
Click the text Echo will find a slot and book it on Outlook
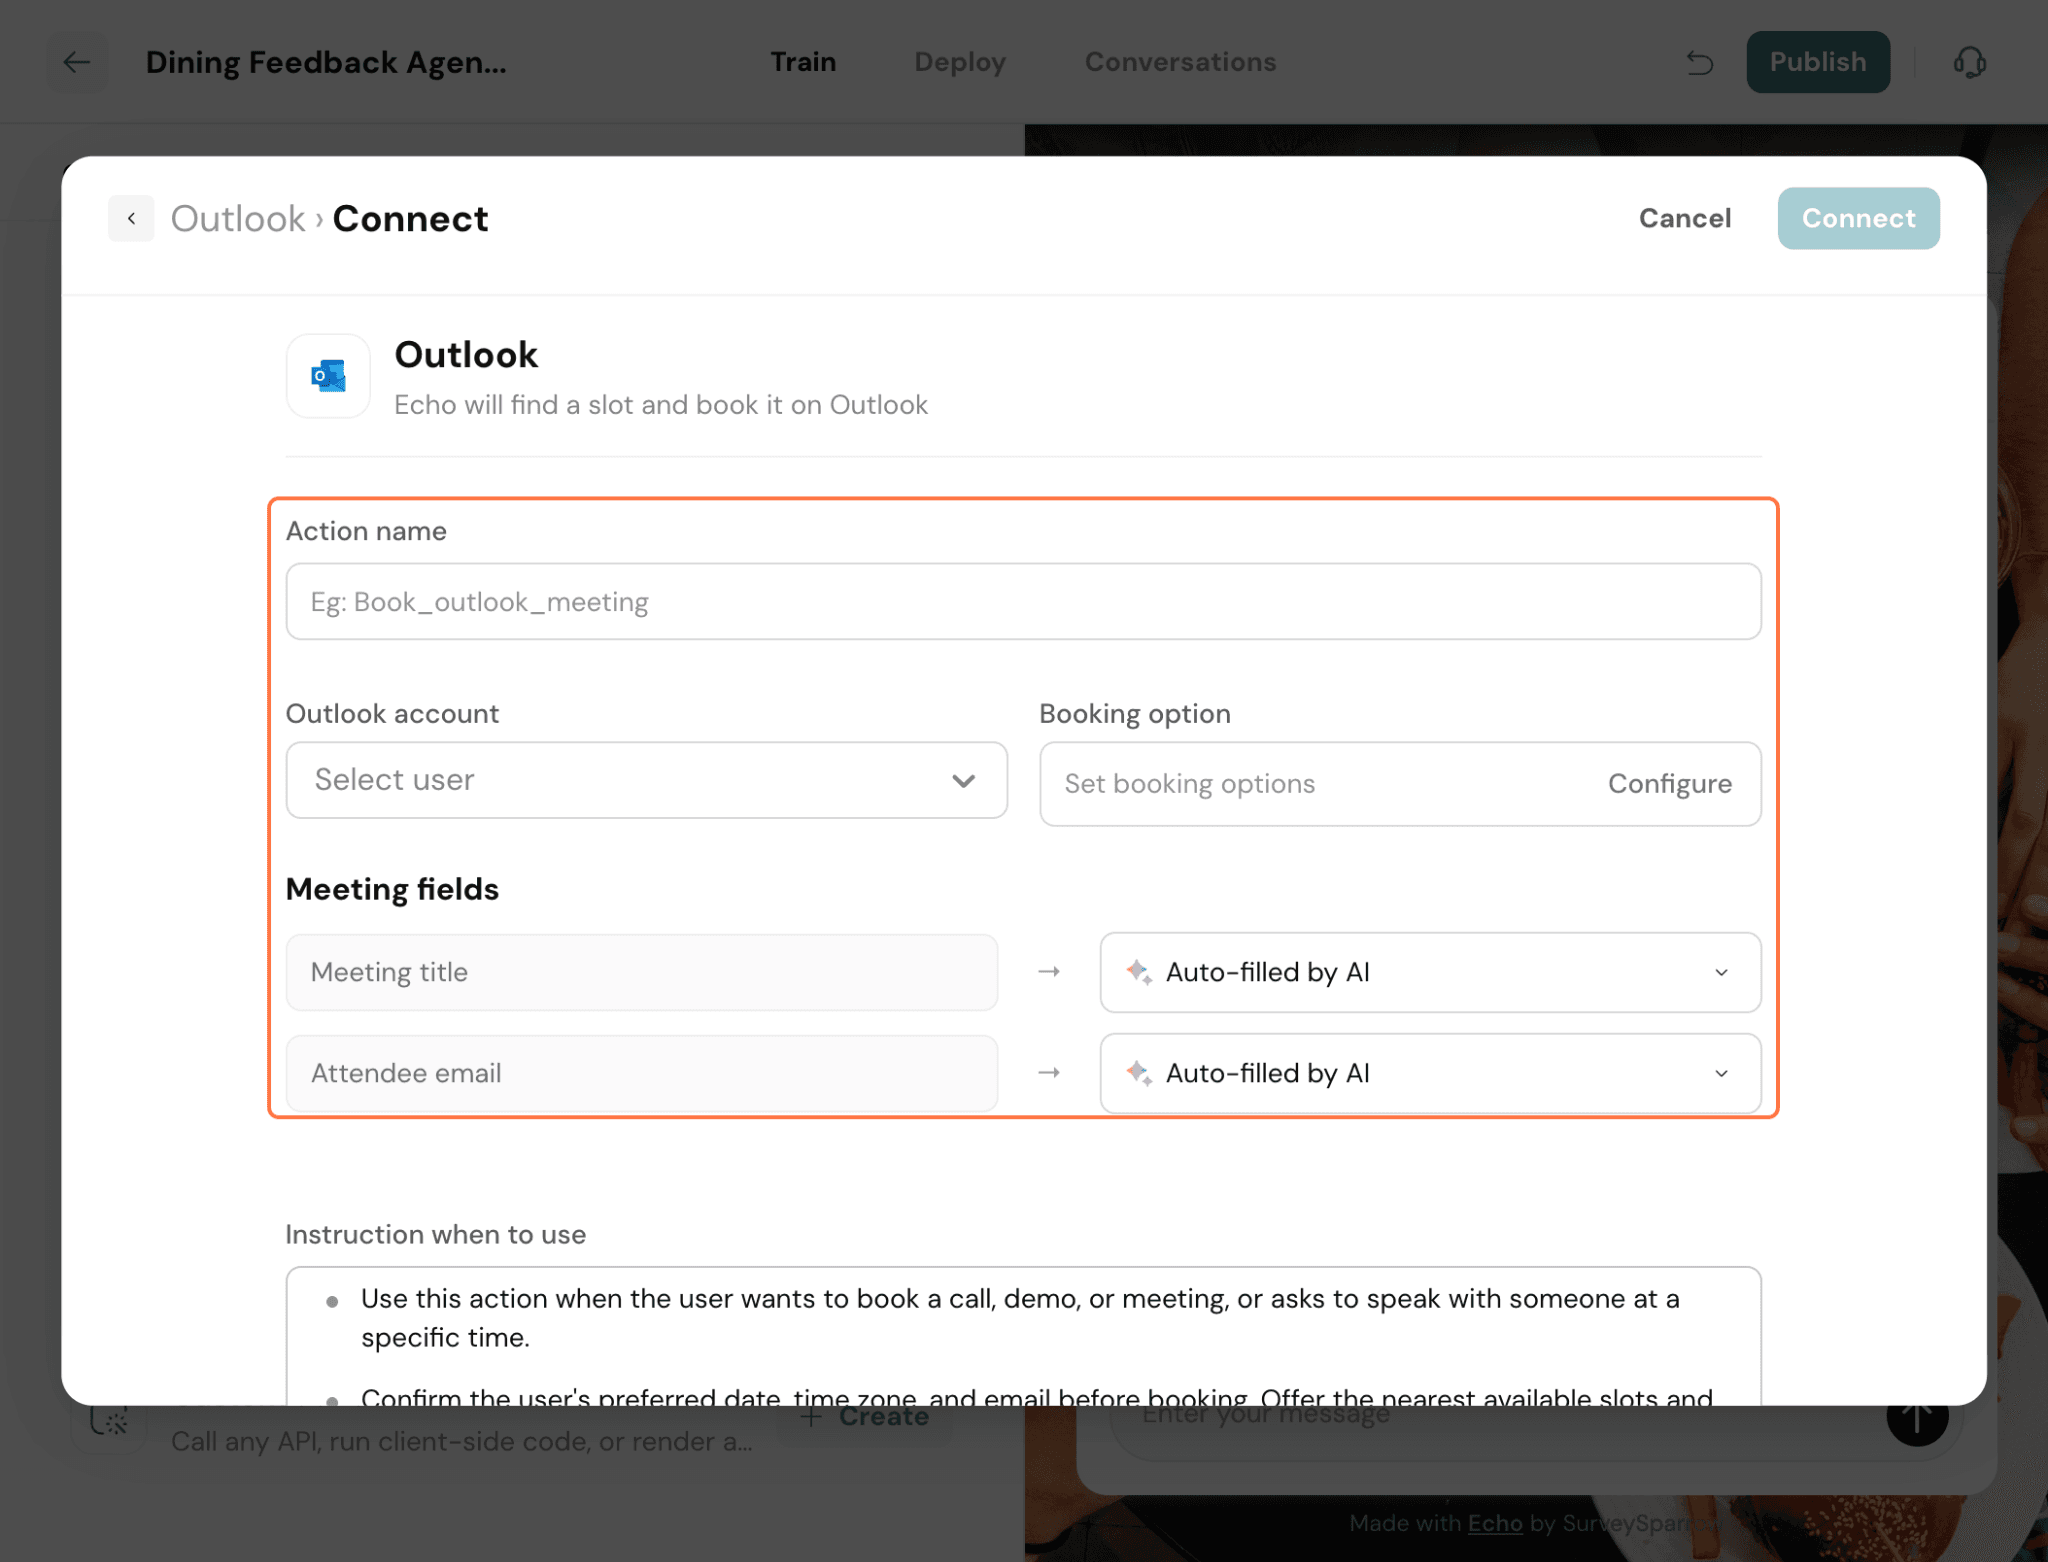tap(660, 405)
